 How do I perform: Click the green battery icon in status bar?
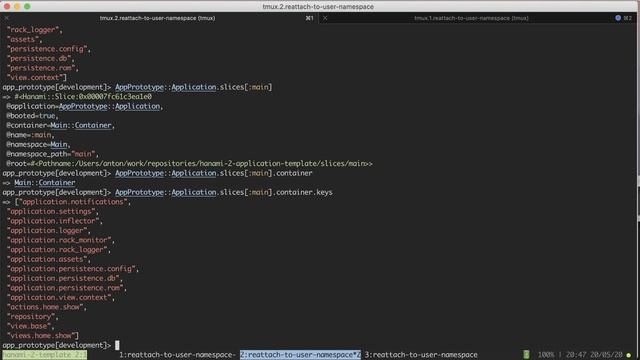pyautogui.click(x=526, y=354)
